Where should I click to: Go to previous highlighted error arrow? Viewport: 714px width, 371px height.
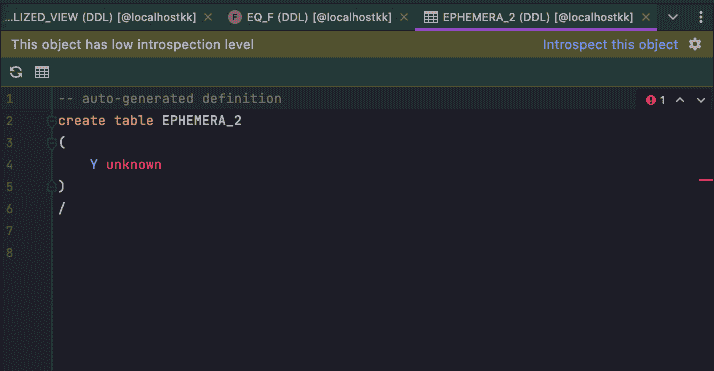tap(680, 100)
